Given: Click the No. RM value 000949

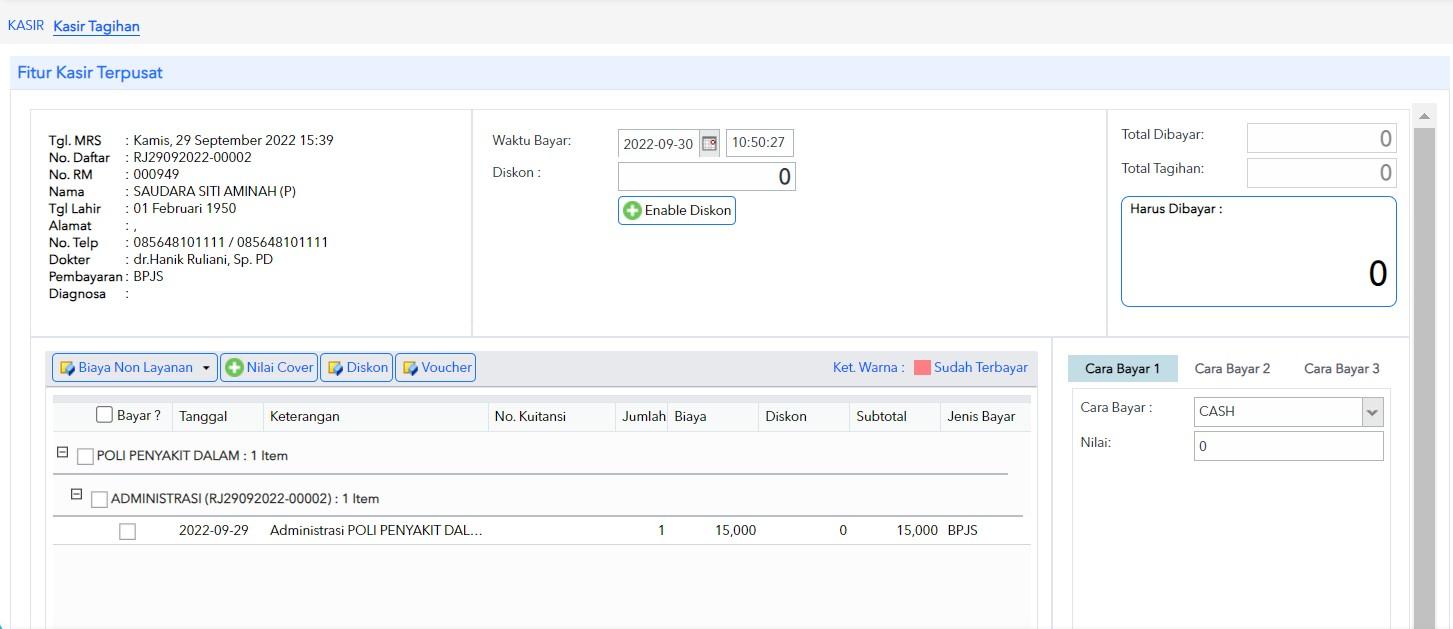Looking at the screenshot, I should click(157, 174).
